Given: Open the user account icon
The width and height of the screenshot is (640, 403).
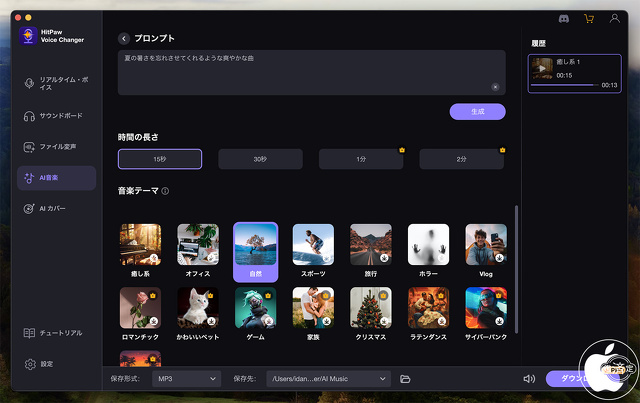Looking at the screenshot, I should 614,18.
